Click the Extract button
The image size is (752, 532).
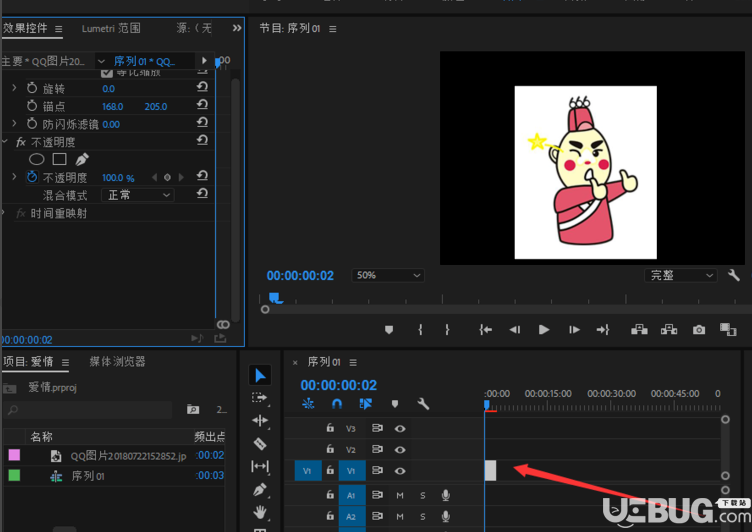coord(669,330)
